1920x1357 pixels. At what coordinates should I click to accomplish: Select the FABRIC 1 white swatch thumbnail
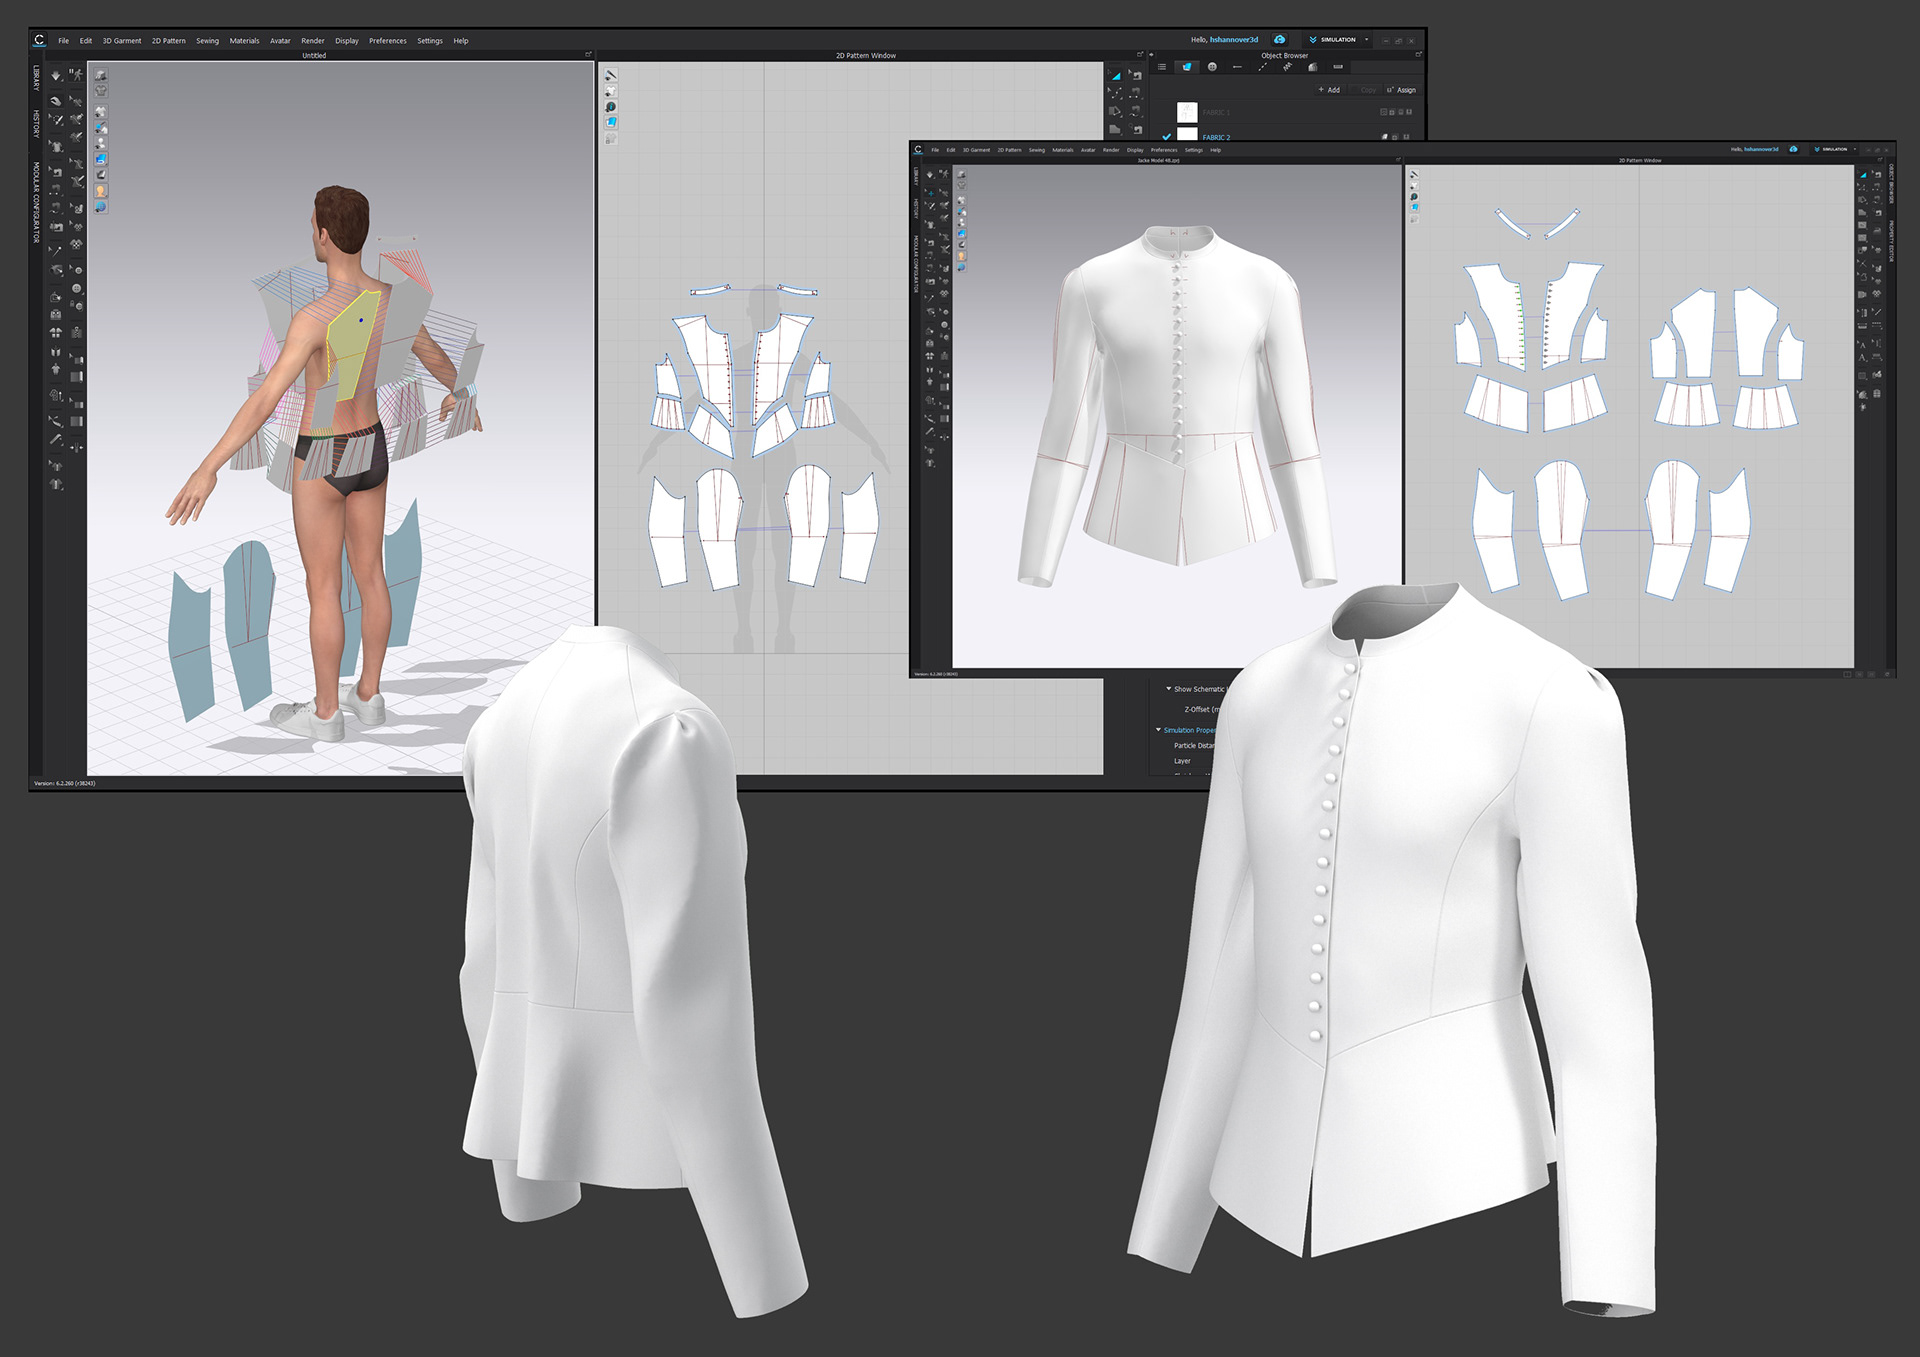[1187, 112]
